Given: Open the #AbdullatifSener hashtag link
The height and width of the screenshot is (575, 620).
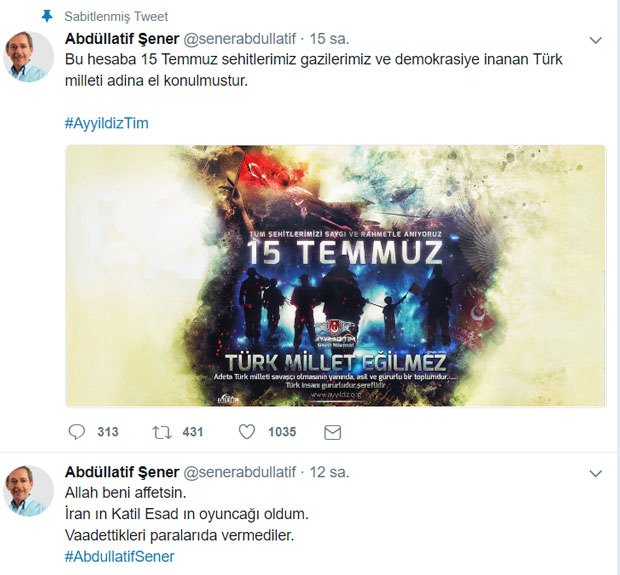Looking at the screenshot, I should (x=119, y=556).
